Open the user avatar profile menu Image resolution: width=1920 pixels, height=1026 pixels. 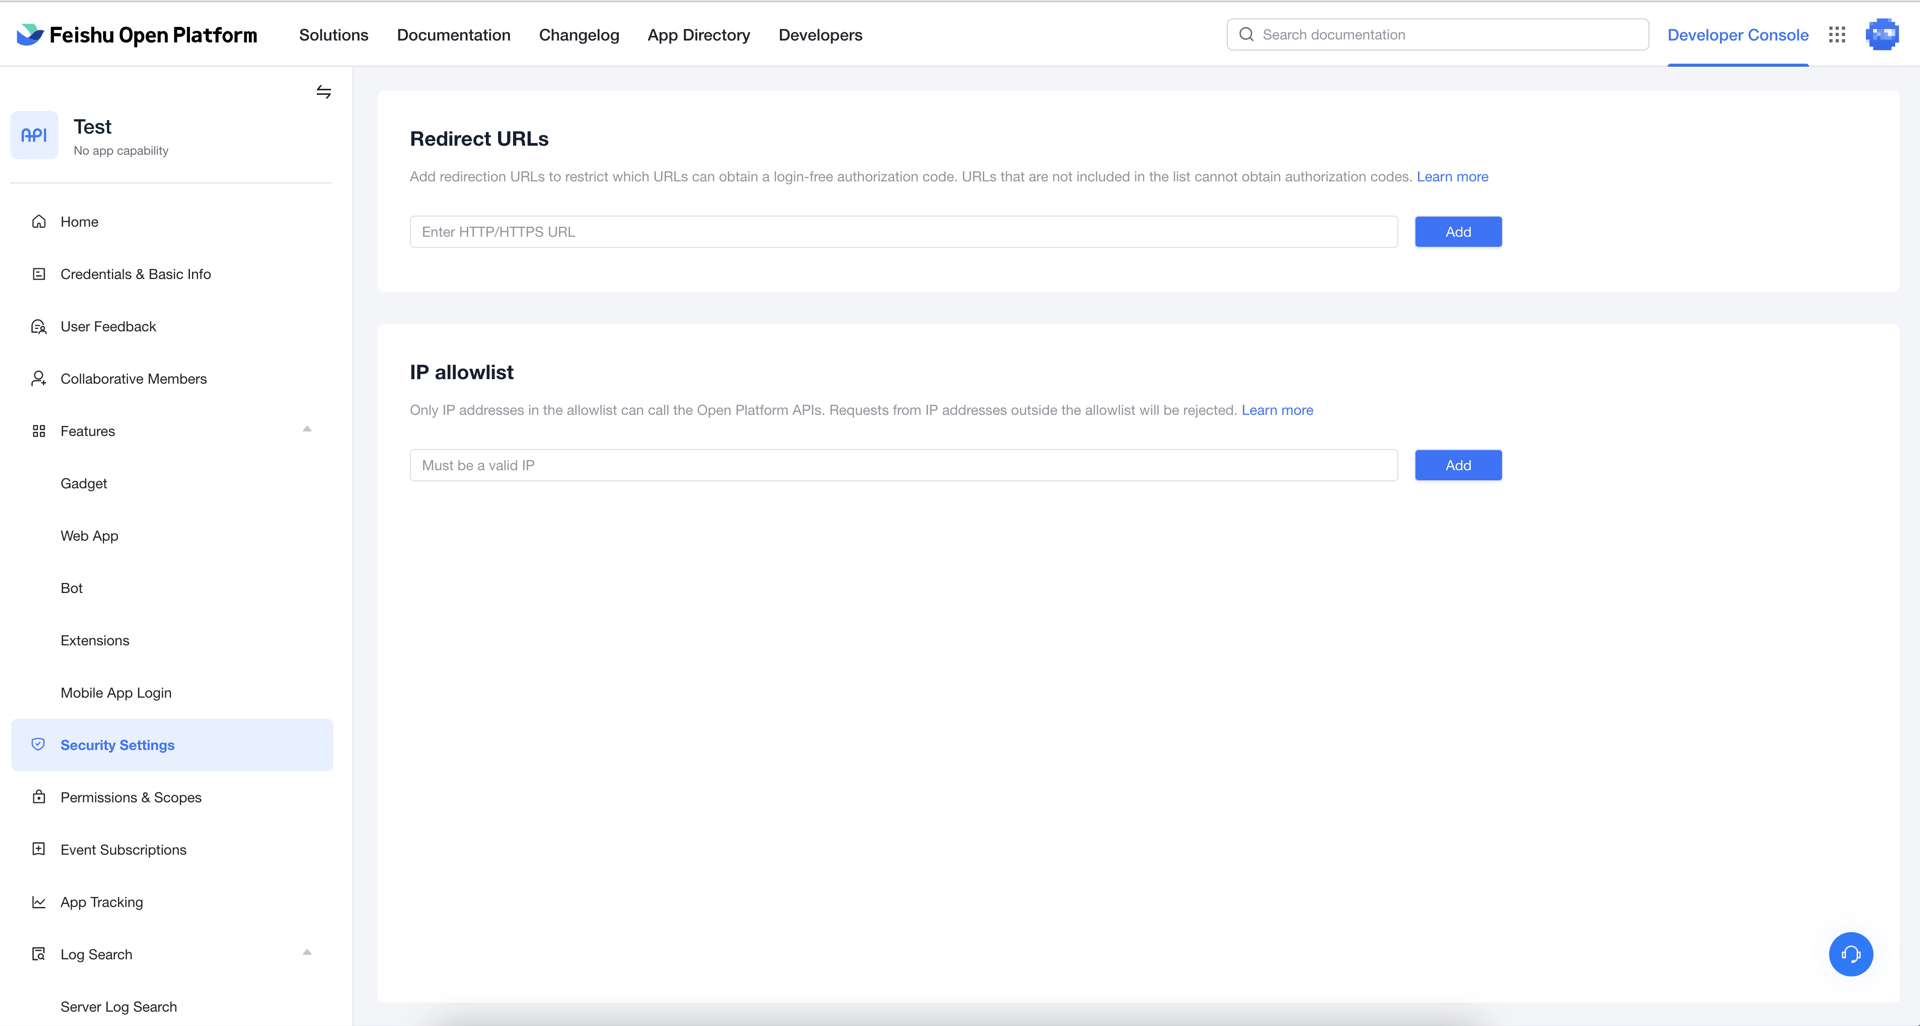pos(1882,35)
